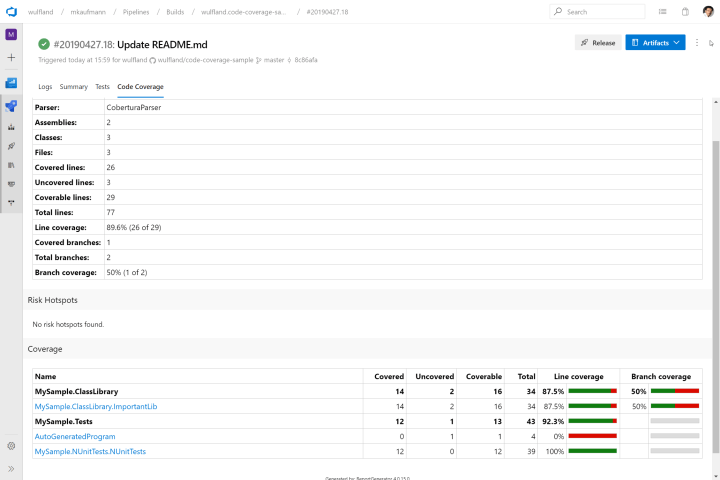This screenshot has width=720, height=480.
Task: Open the user profile avatar
Action: pos(708,11)
